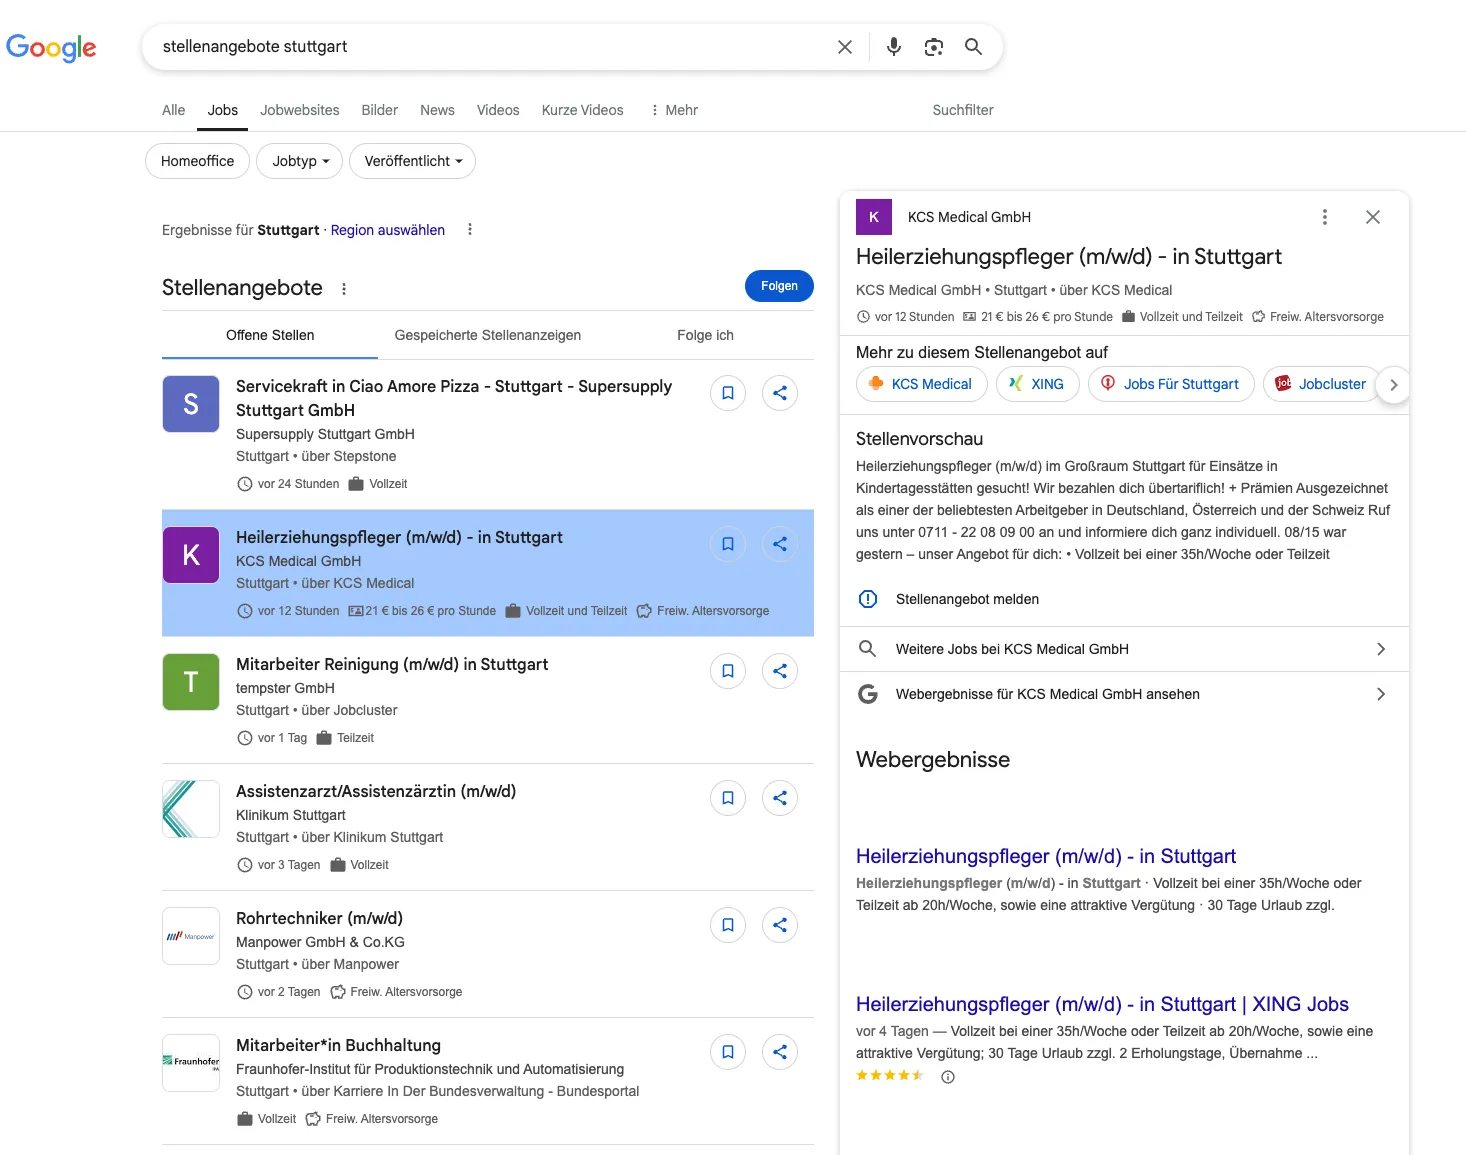1466x1155 pixels.
Task: Click the Stellenangebot melden alert icon
Action: click(868, 599)
